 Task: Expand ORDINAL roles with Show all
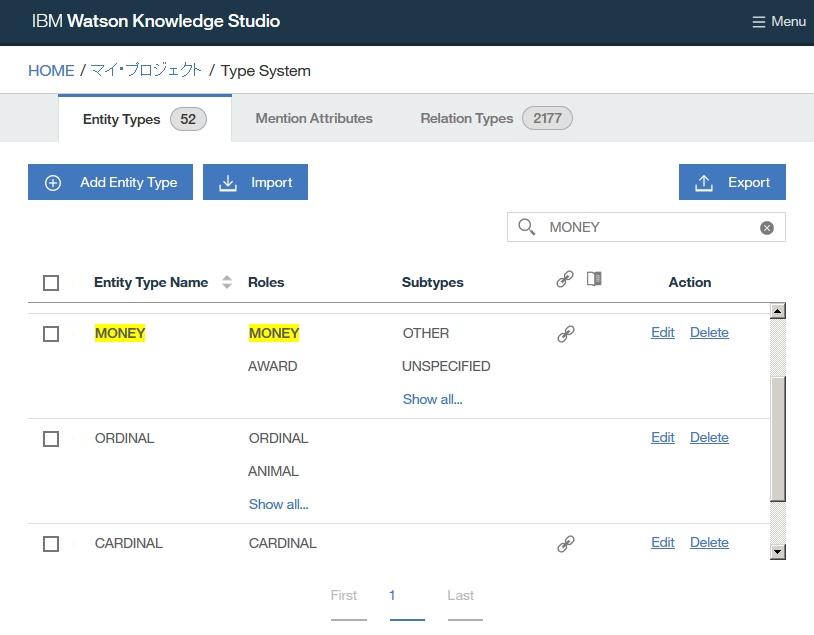click(x=278, y=504)
